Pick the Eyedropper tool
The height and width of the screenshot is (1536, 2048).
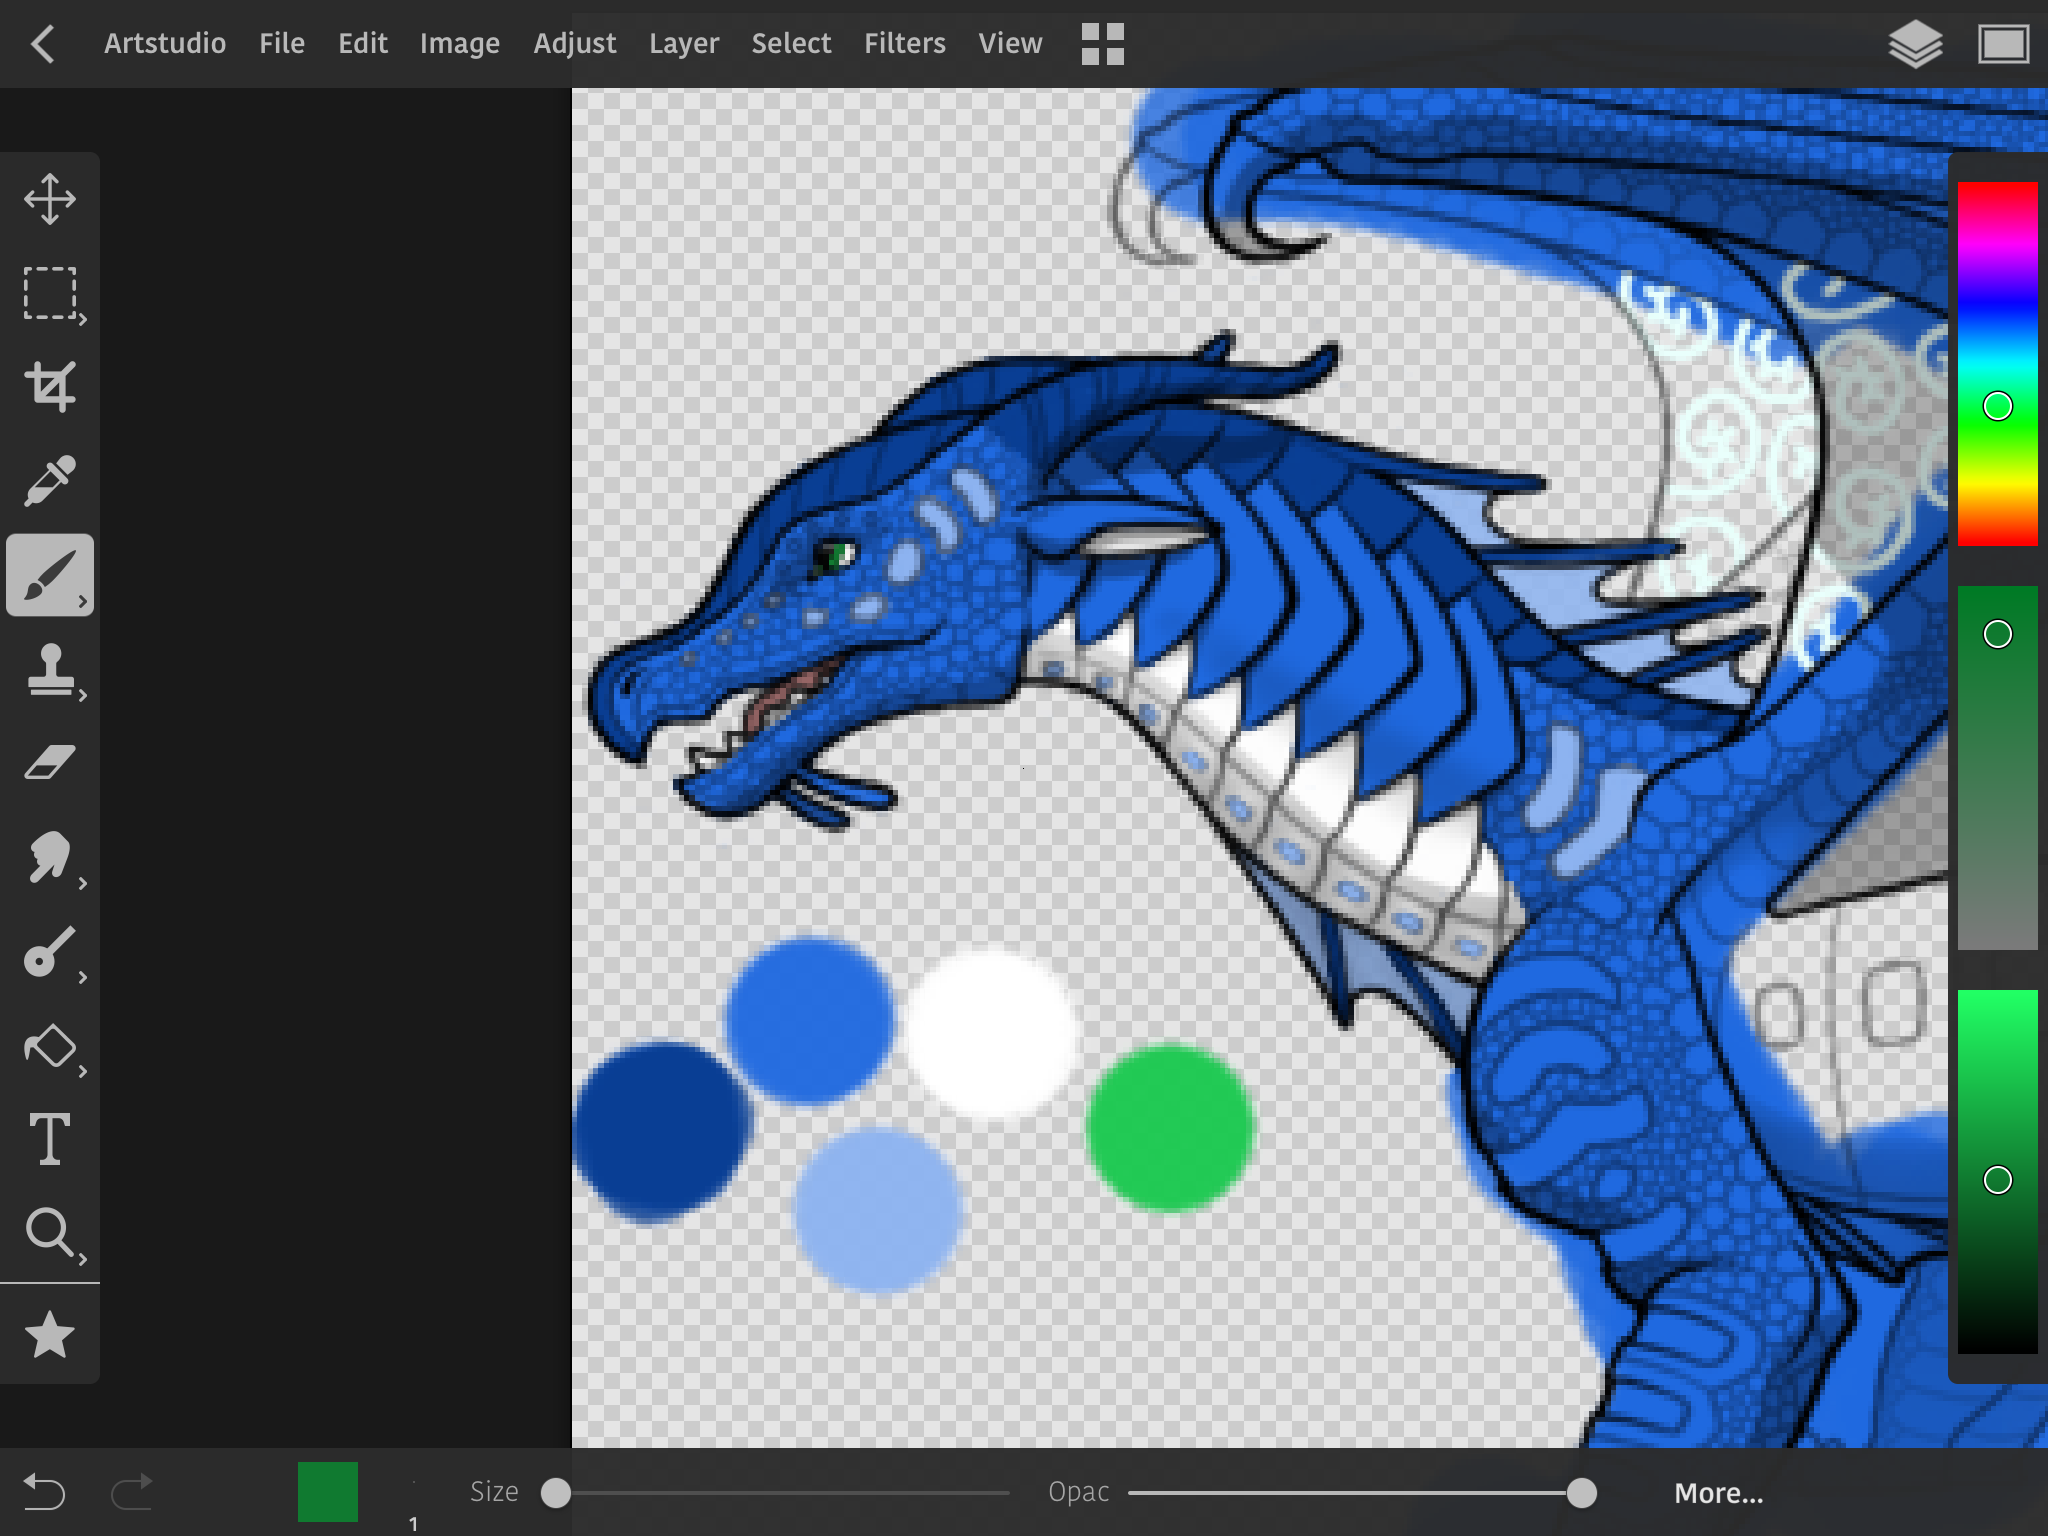[x=50, y=480]
